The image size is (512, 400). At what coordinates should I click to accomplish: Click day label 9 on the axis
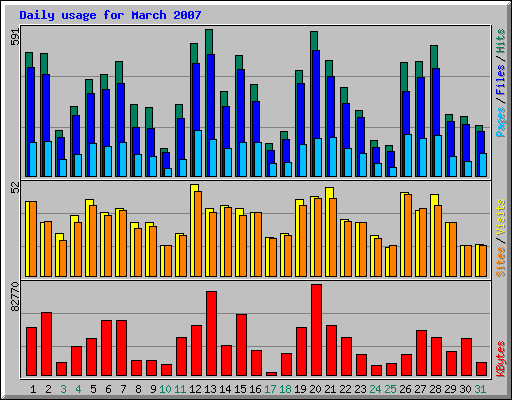pyautogui.click(x=153, y=389)
